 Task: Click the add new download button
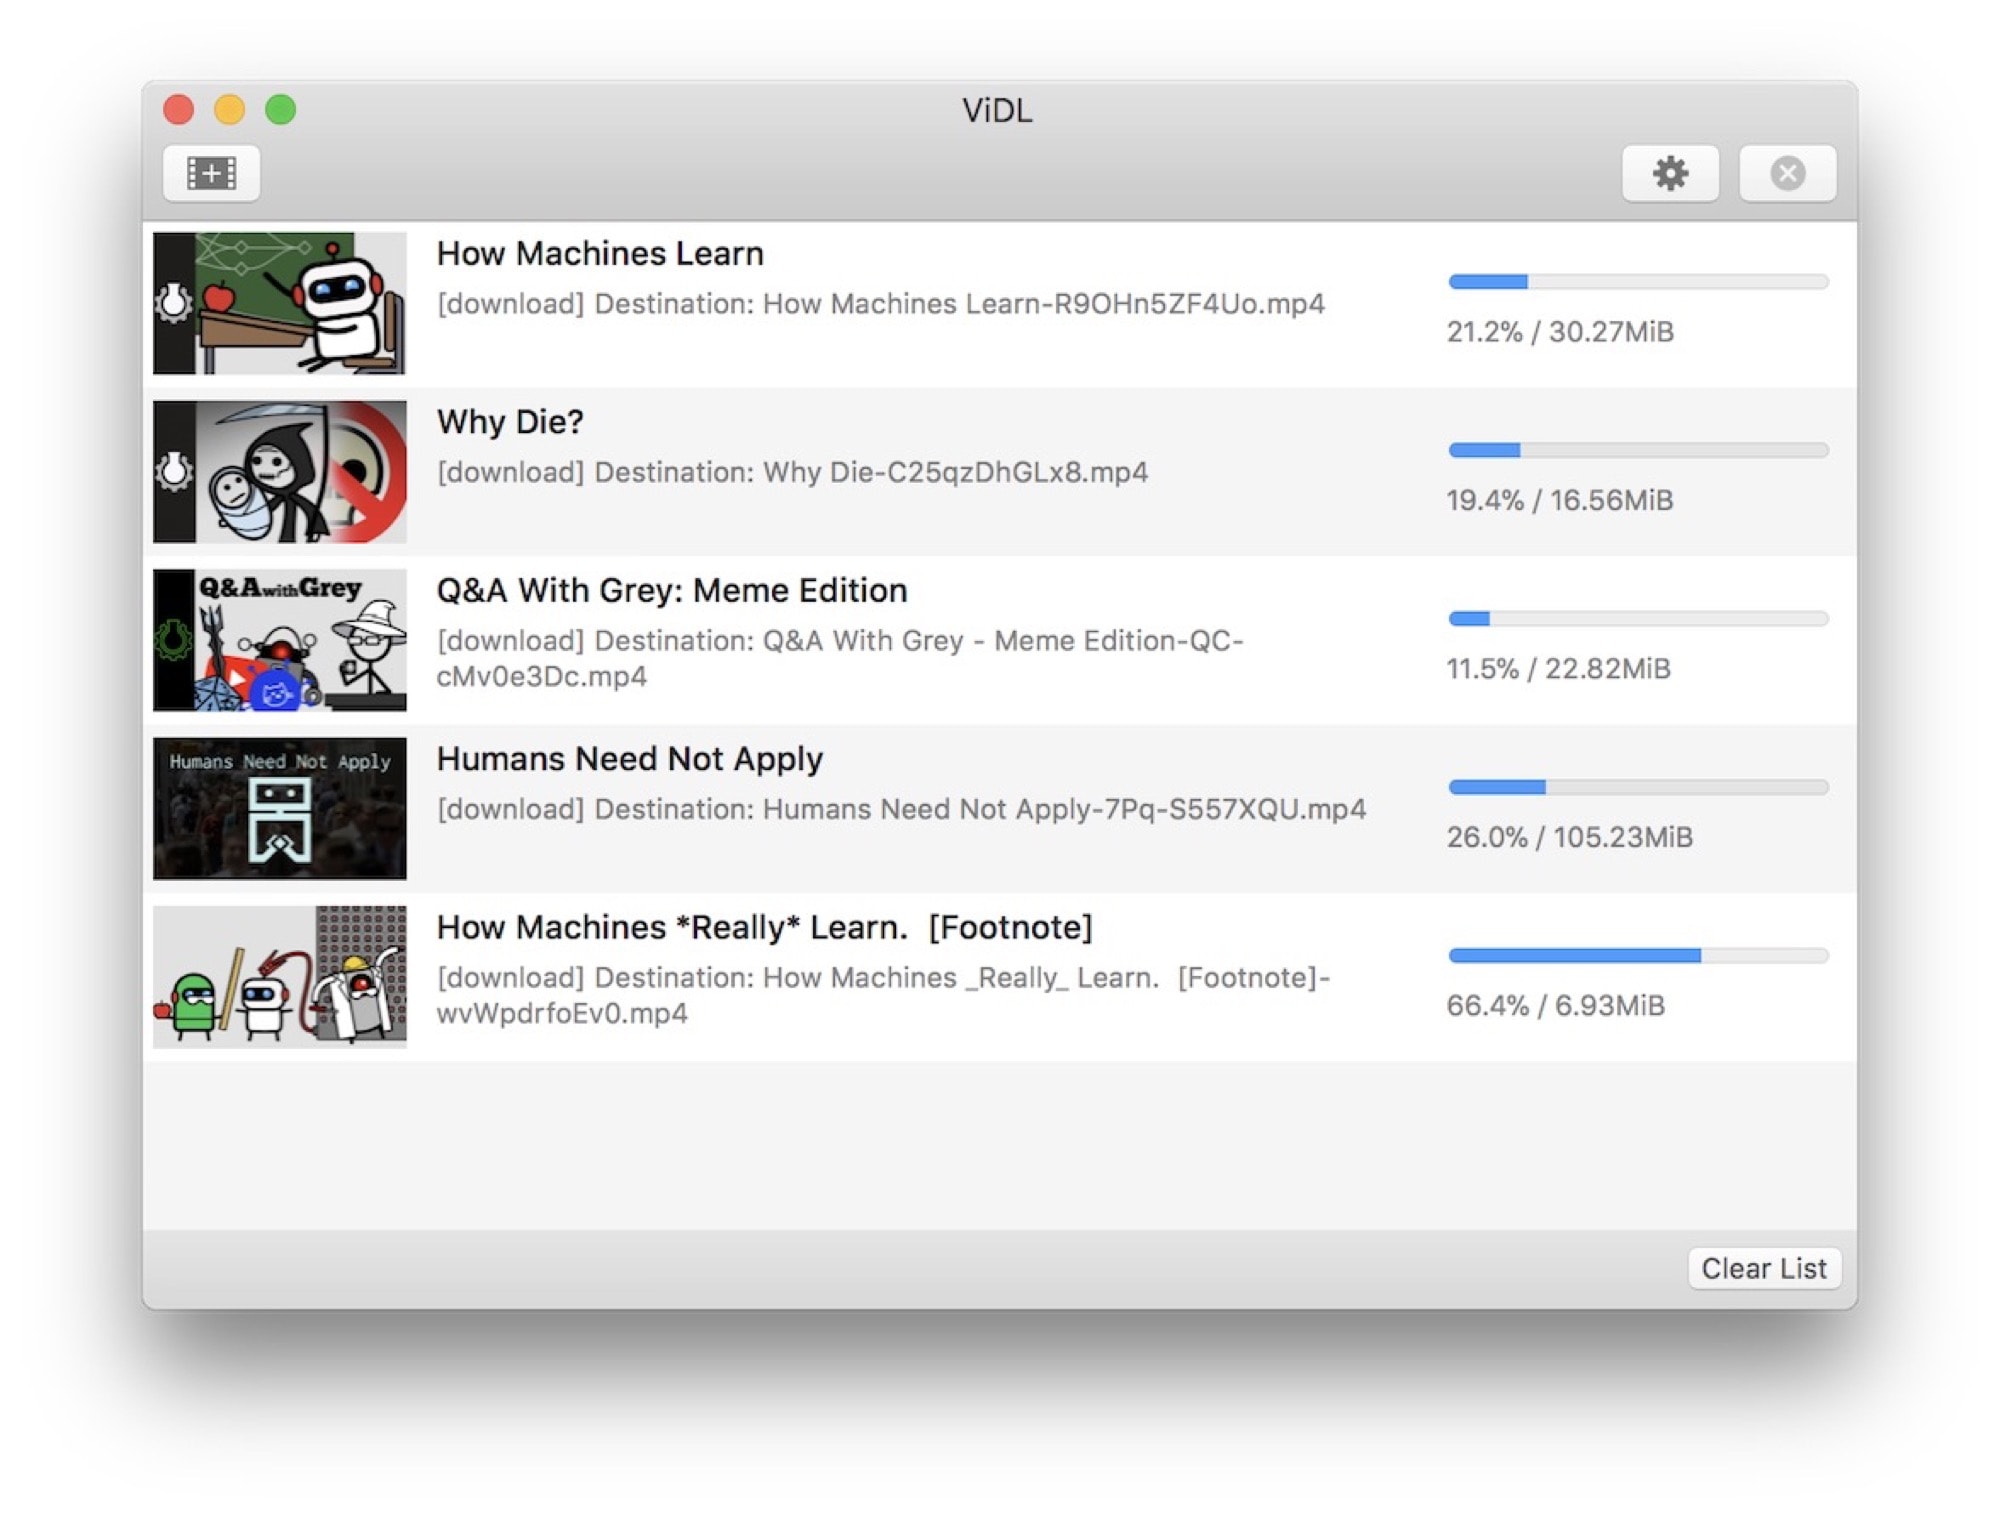[x=211, y=172]
